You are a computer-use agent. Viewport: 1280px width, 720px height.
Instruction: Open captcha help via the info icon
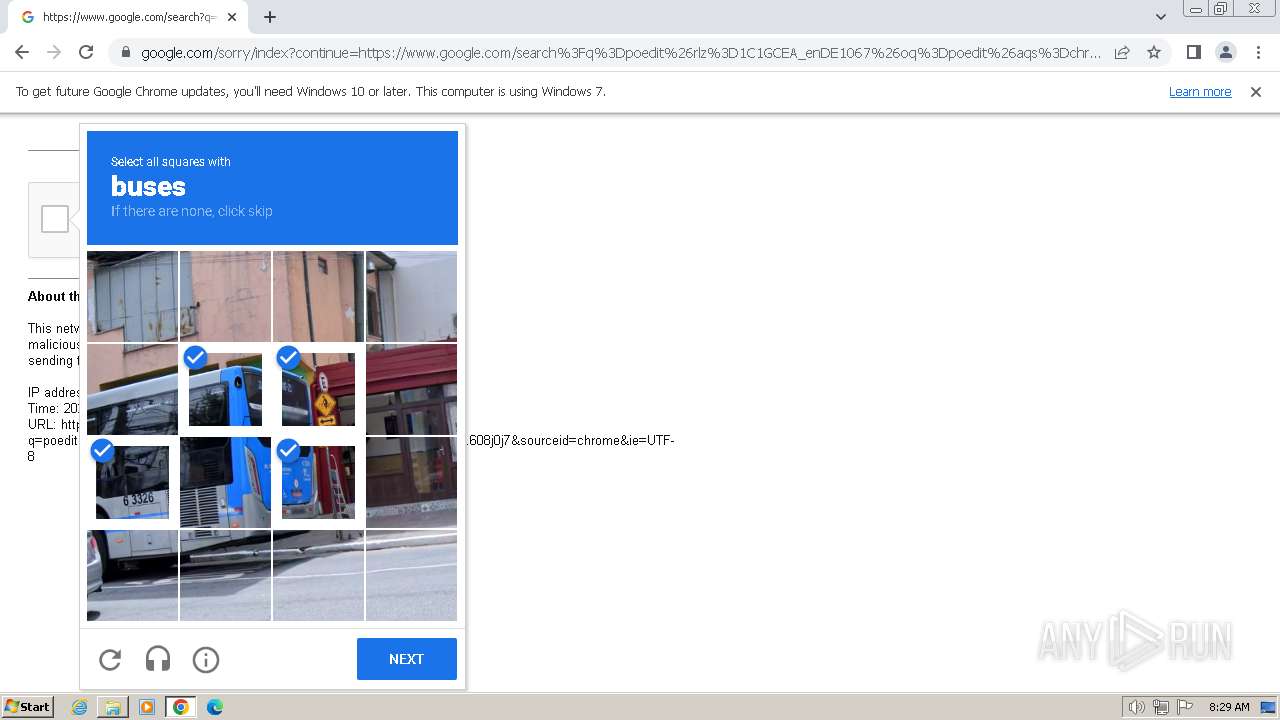pos(206,659)
